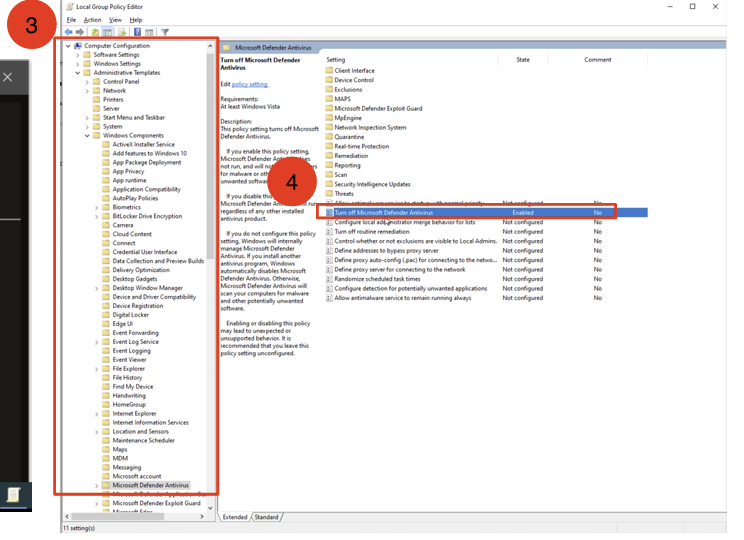Click the Filter funnel toolbar icon
The width and height of the screenshot is (744, 540).
click(165, 32)
